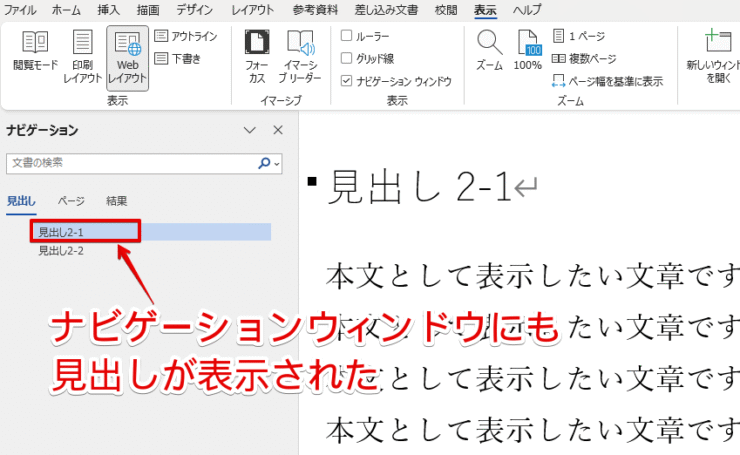Select Webレイアウト view
Image resolution: width=740 pixels, height=455 pixels.
click(127, 58)
